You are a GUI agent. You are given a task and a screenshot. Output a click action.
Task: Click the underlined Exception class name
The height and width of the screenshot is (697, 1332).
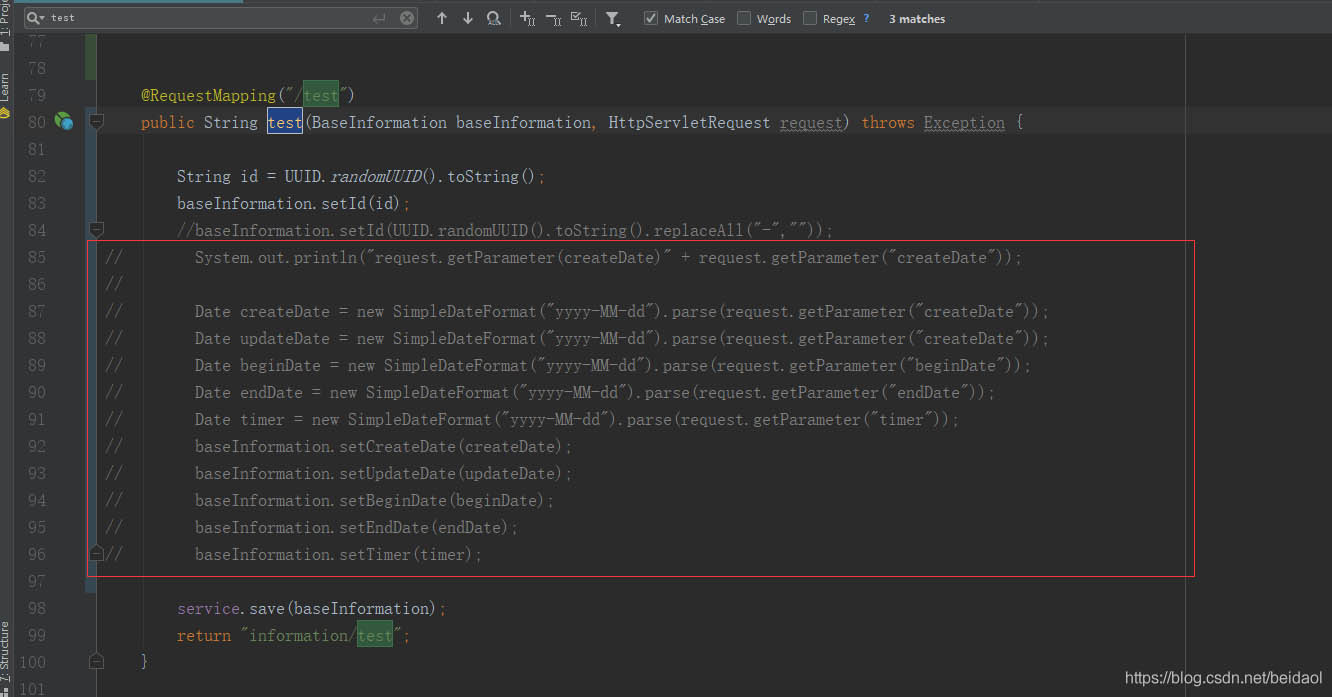964,123
